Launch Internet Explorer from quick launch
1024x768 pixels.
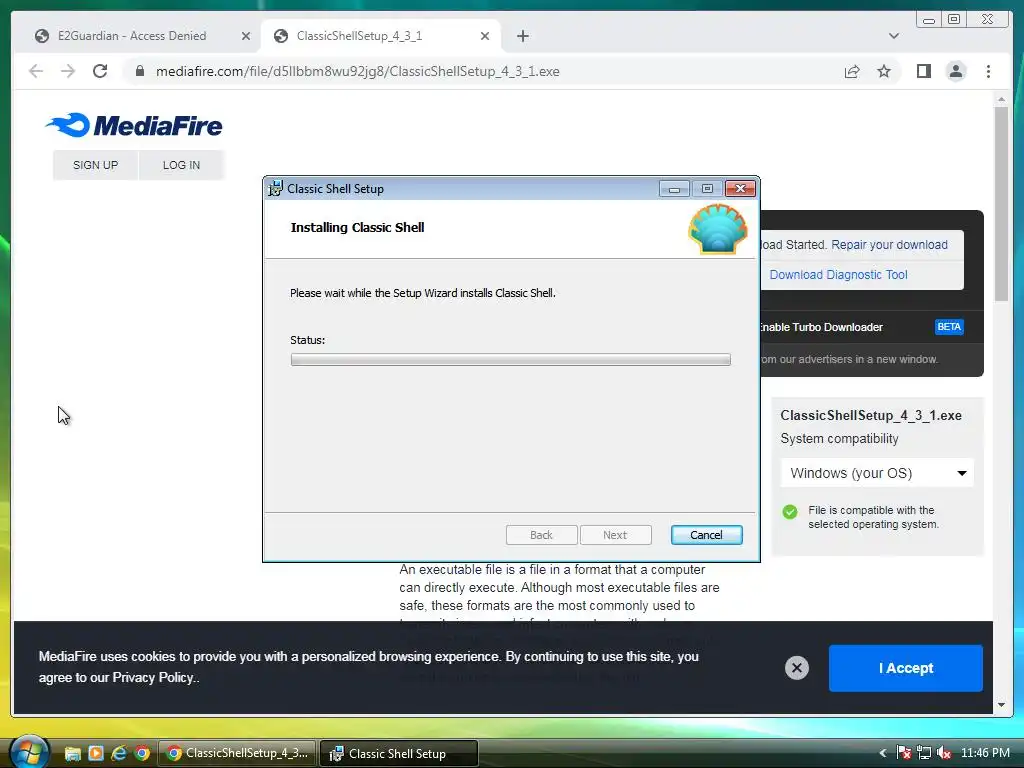pos(119,753)
